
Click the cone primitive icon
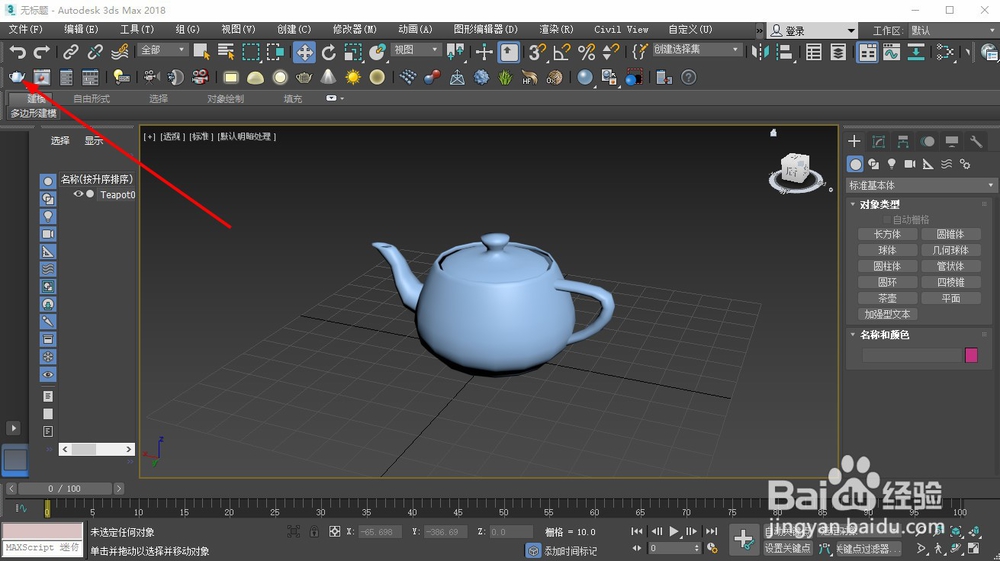pos(328,77)
